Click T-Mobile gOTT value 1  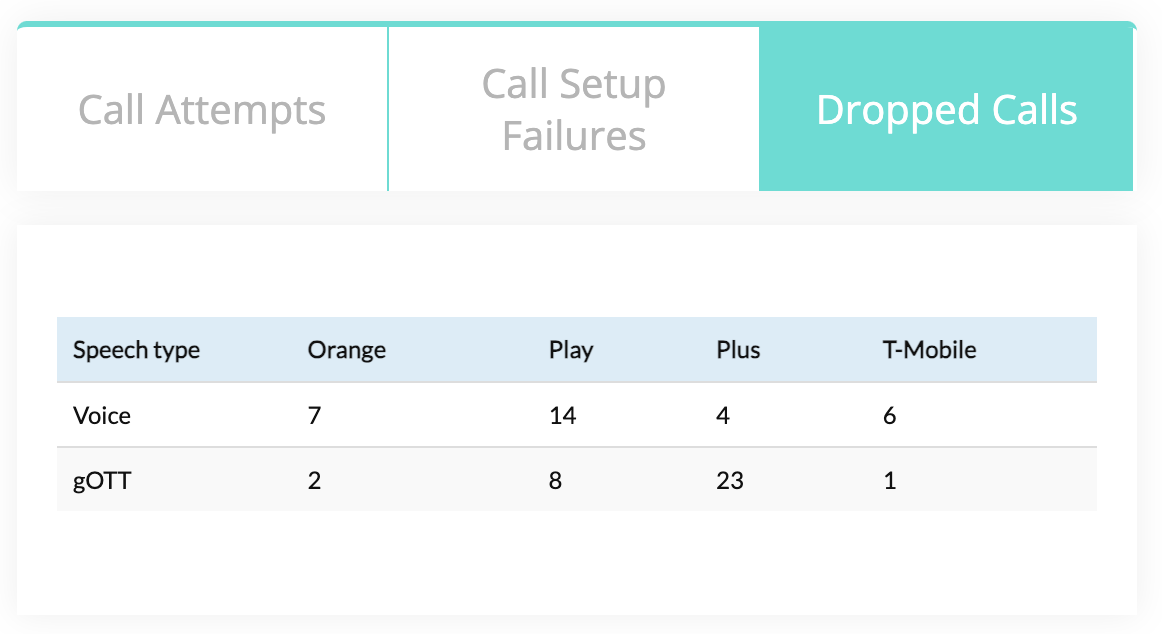click(x=889, y=481)
